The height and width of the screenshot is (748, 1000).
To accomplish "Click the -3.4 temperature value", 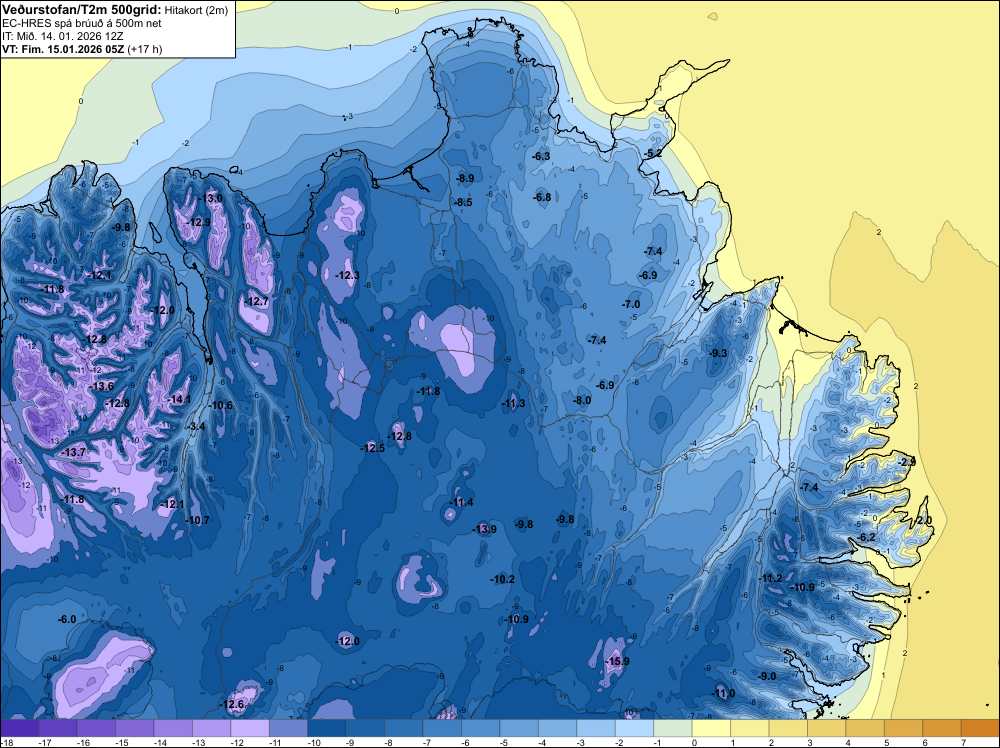I will (196, 426).
